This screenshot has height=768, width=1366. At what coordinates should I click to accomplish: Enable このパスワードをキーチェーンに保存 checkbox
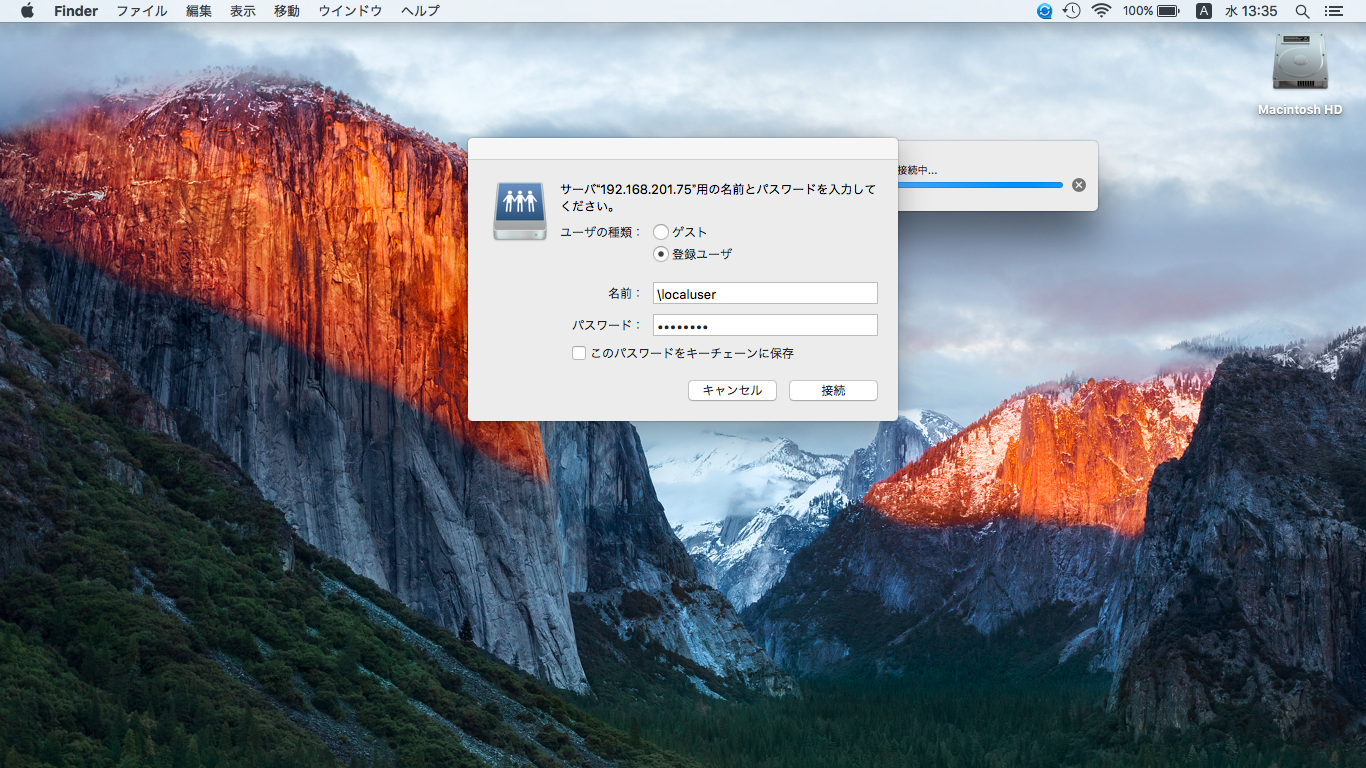click(x=579, y=353)
